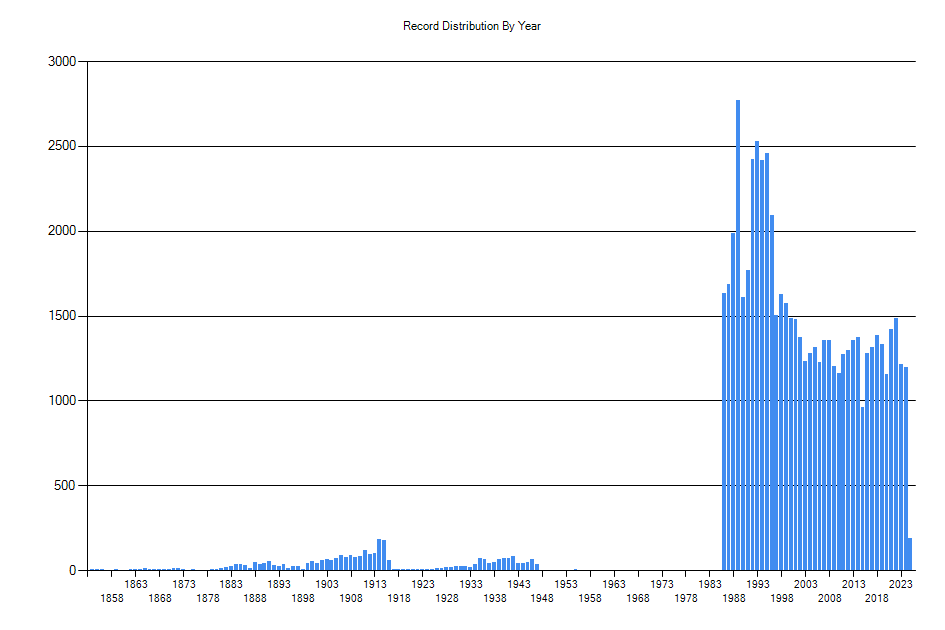Click the x-axis label 1908

[x=351, y=598]
